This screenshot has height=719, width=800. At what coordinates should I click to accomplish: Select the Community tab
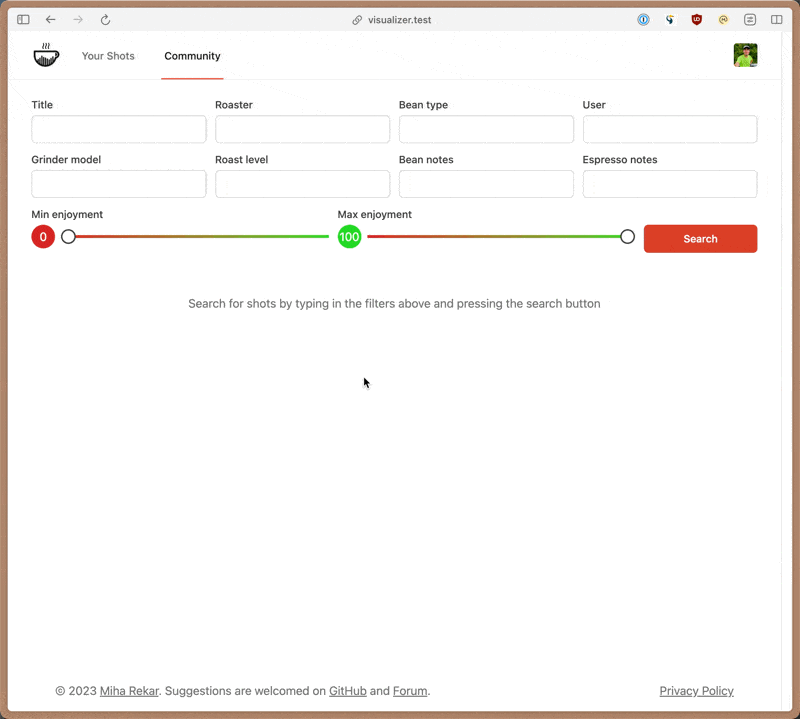(192, 56)
